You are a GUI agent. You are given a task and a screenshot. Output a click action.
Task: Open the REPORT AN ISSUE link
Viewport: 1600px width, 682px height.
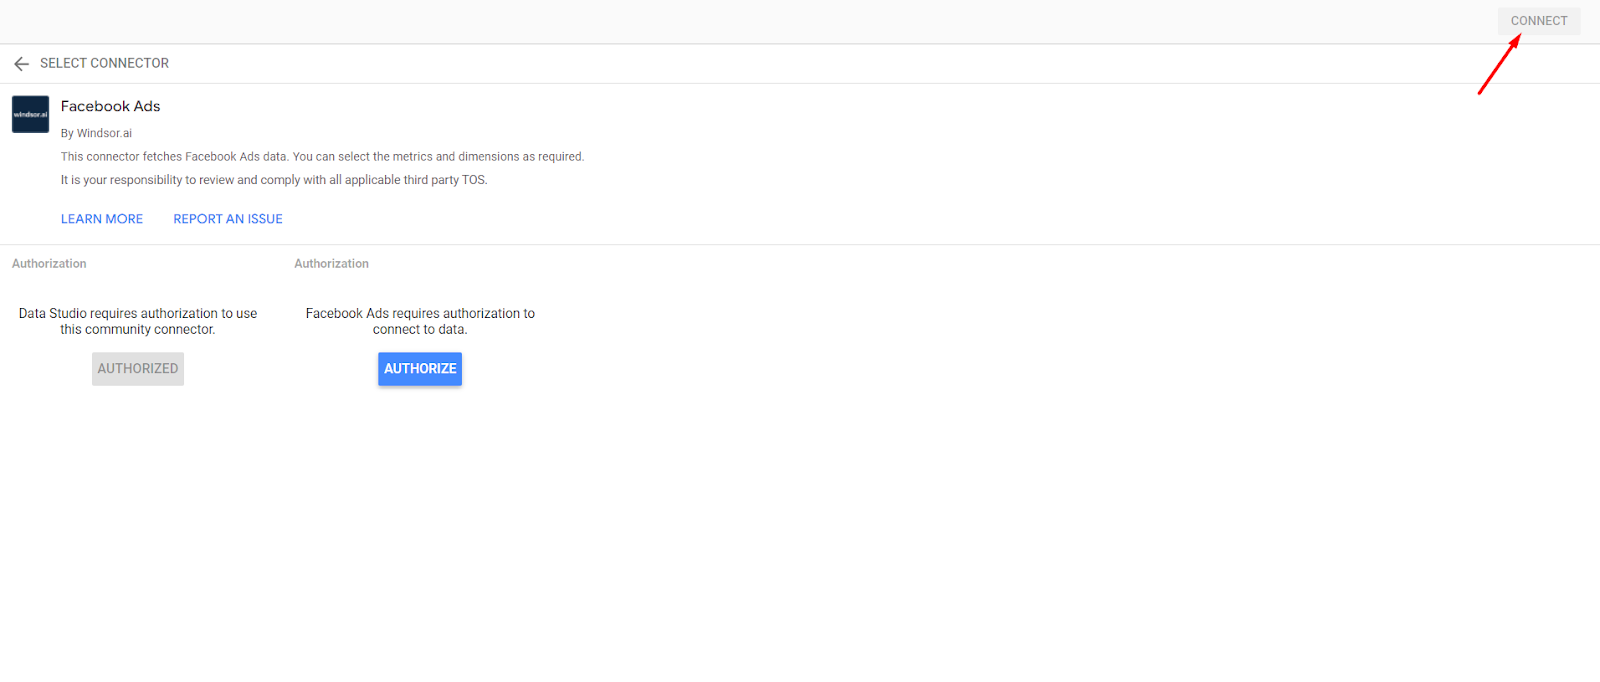coord(228,219)
